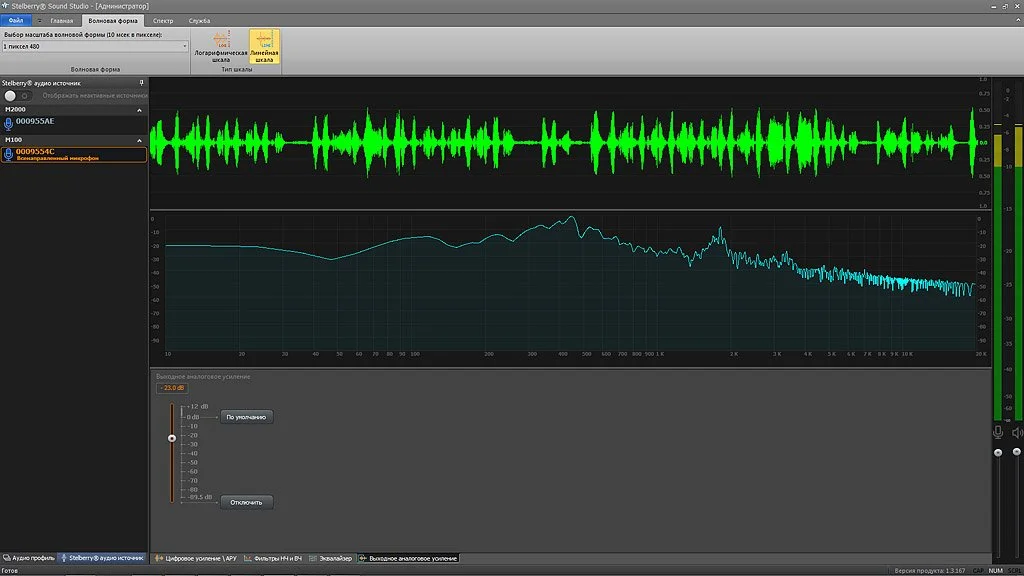
Task: Open the Stelberry аудио источник bottom tab
Action: point(102,558)
